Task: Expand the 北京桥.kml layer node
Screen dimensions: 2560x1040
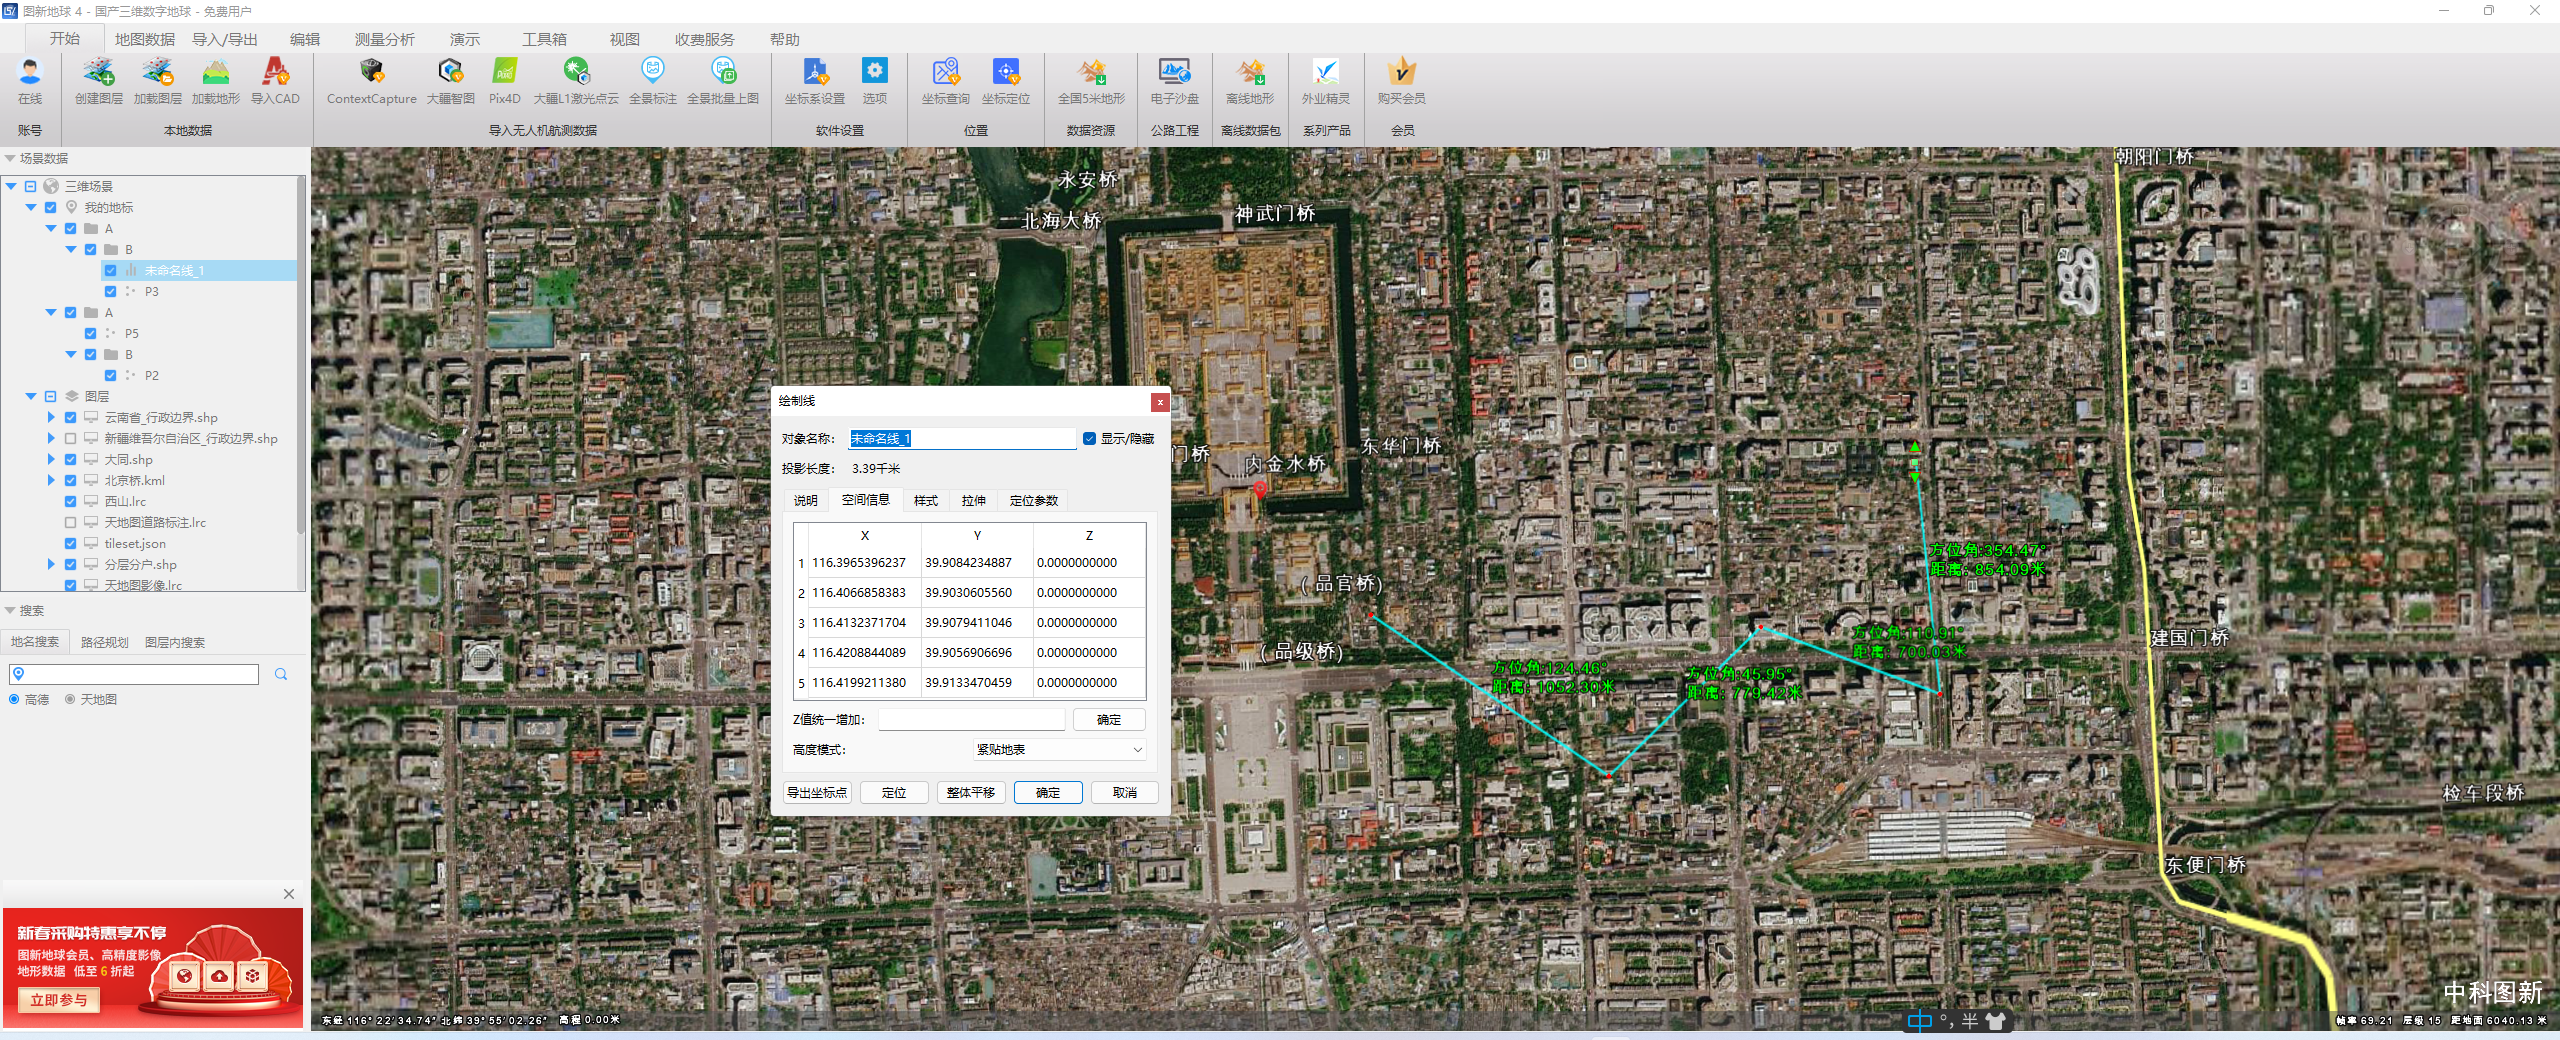Action: point(51,480)
